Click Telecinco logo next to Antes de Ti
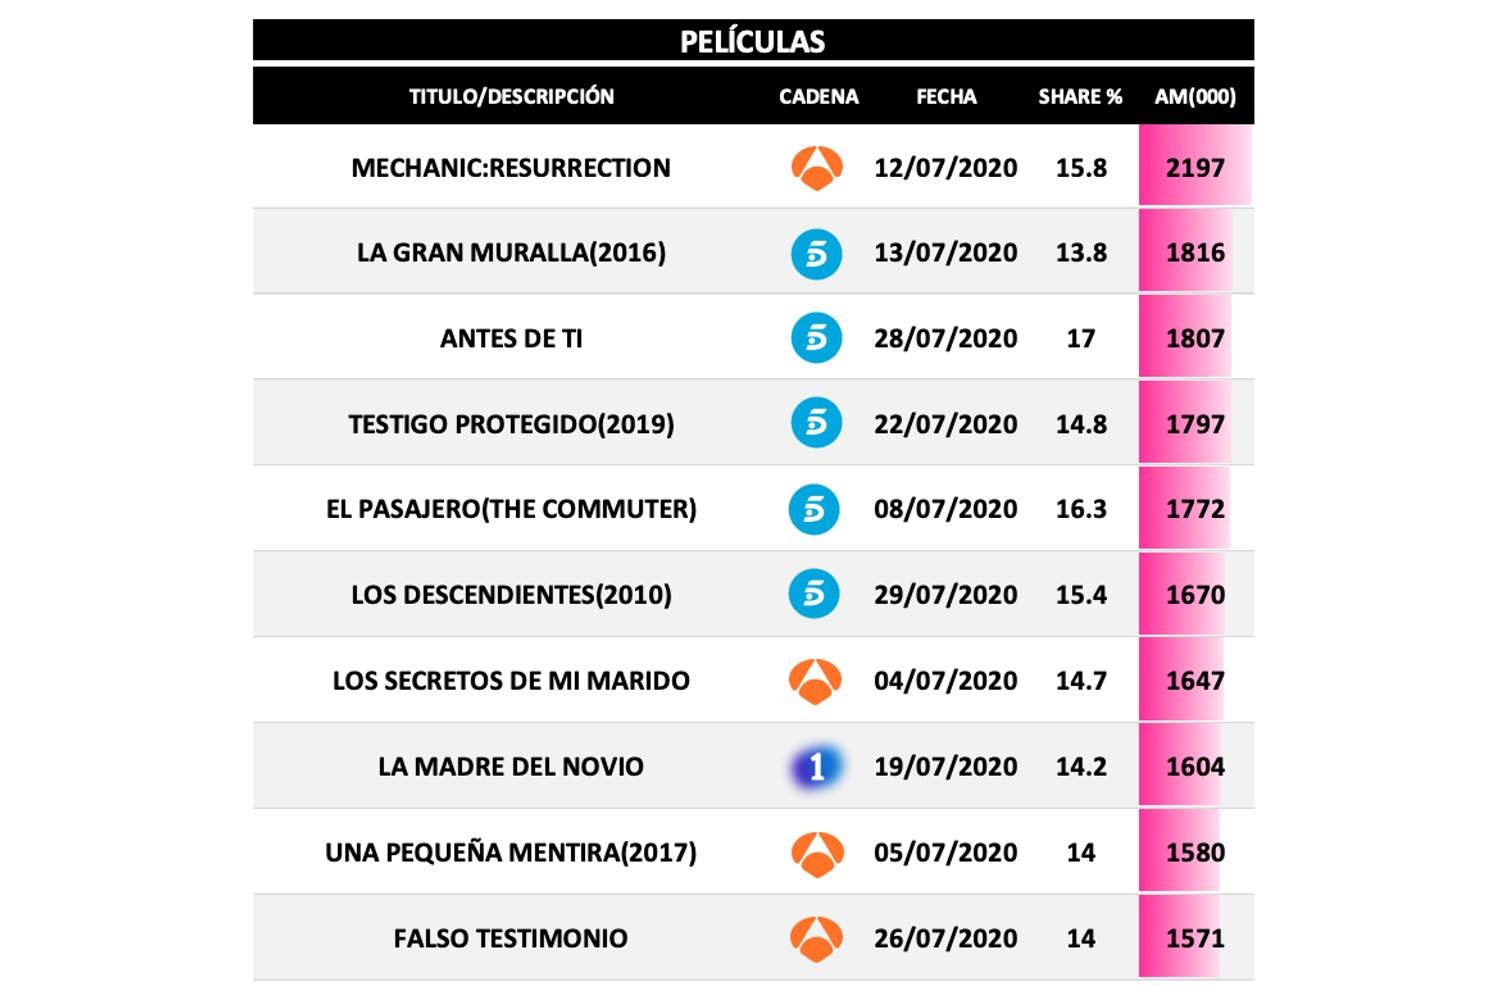 816,338
